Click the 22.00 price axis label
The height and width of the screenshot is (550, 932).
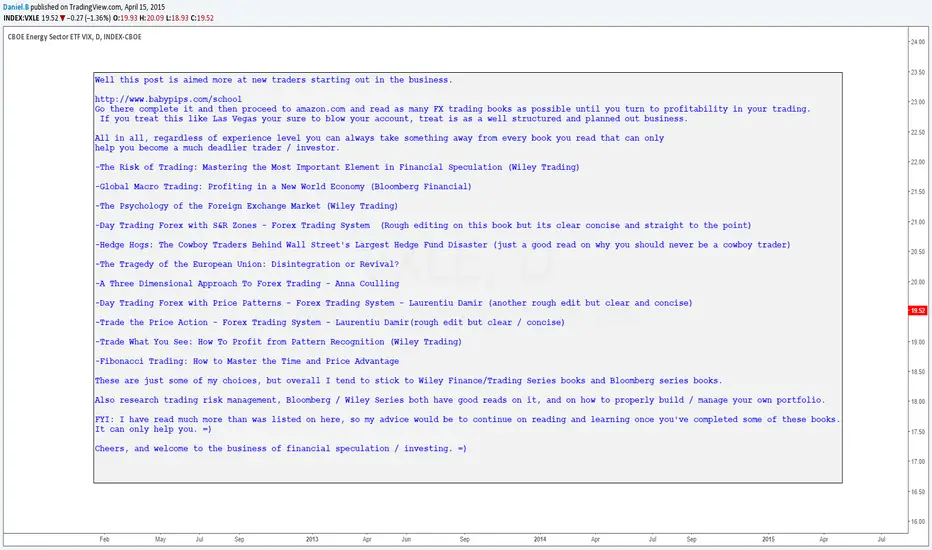918,162
